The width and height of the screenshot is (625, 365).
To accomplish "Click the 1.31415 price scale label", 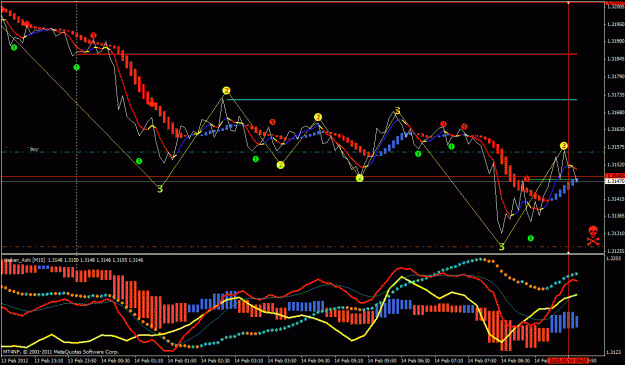I will coord(615,198).
